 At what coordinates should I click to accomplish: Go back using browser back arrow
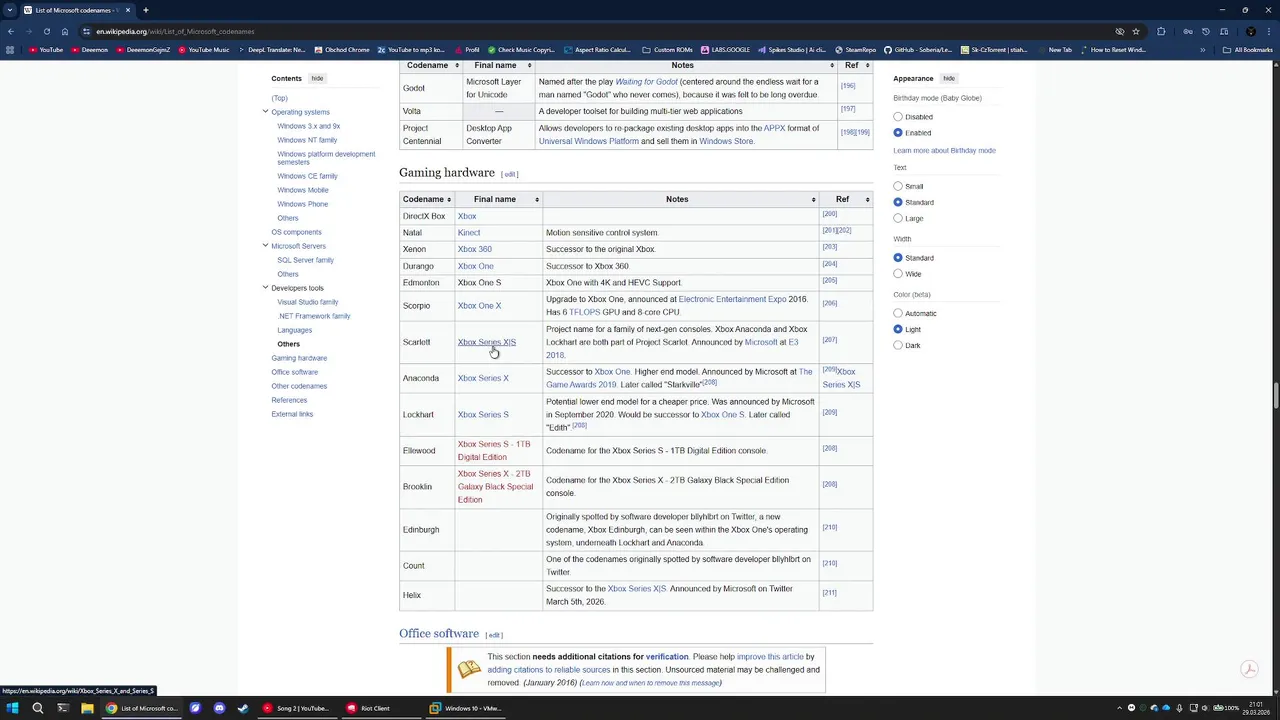click(x=10, y=31)
